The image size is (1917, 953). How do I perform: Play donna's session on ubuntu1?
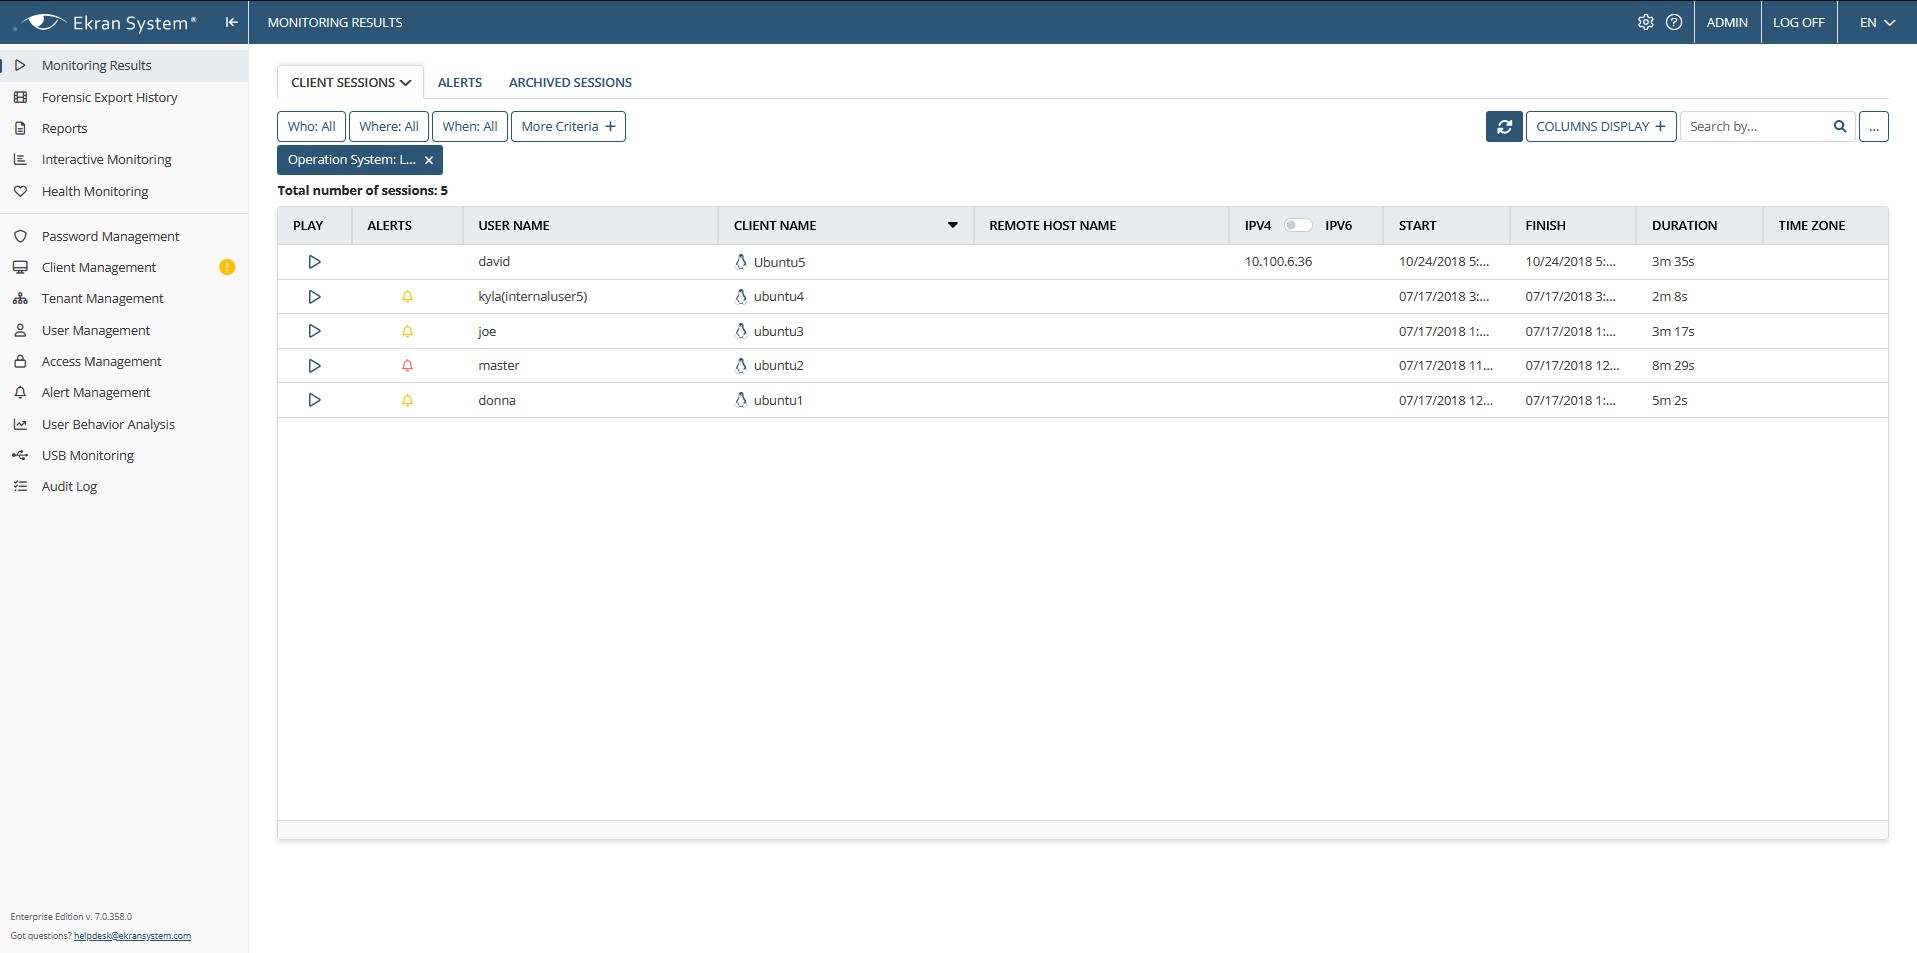pos(314,400)
